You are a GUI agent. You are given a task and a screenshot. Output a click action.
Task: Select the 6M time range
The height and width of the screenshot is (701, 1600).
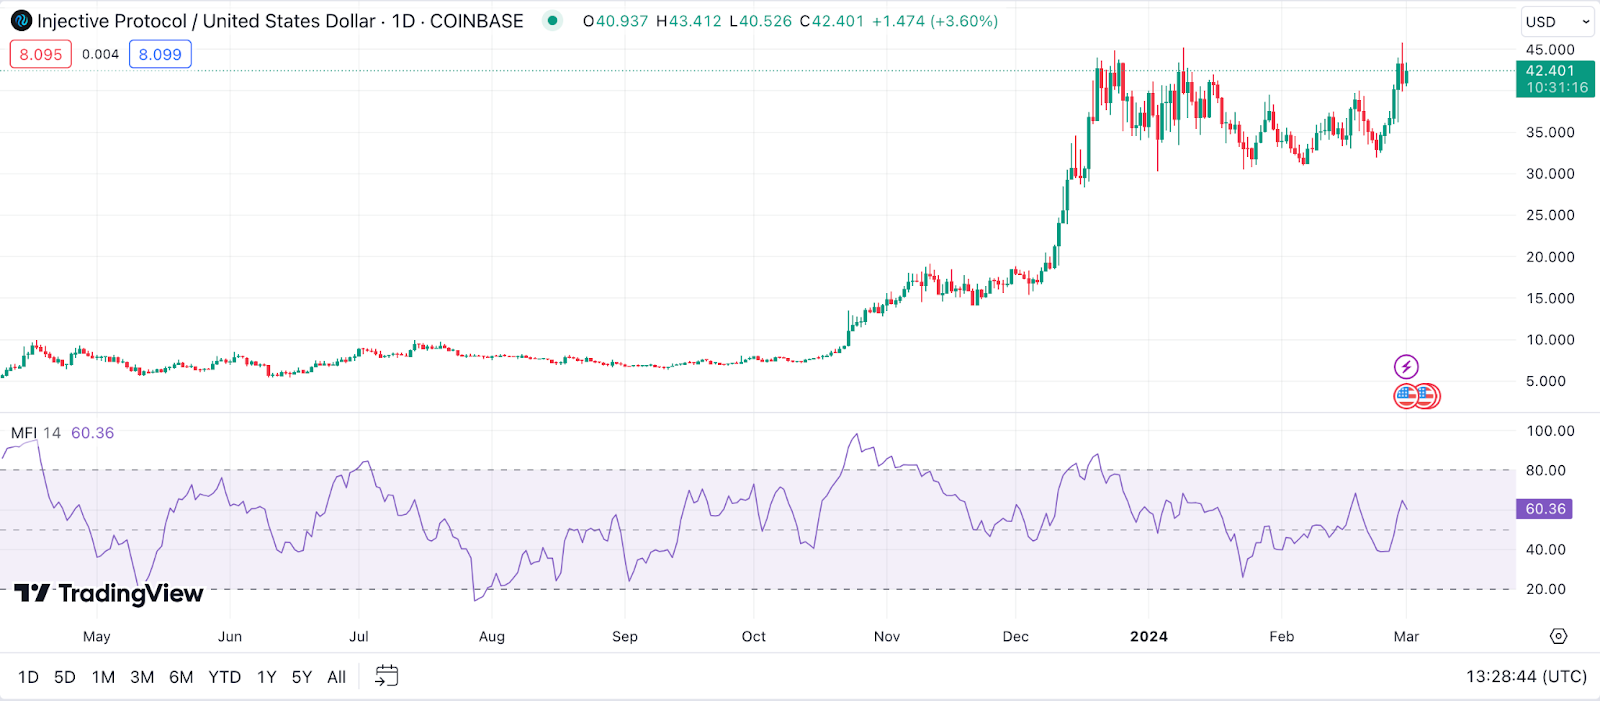click(x=181, y=677)
